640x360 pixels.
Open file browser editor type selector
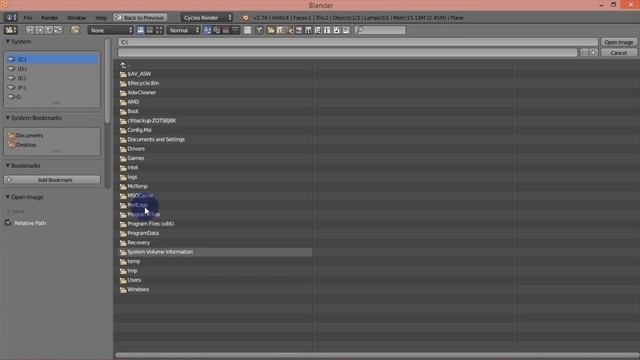(x=10, y=30)
